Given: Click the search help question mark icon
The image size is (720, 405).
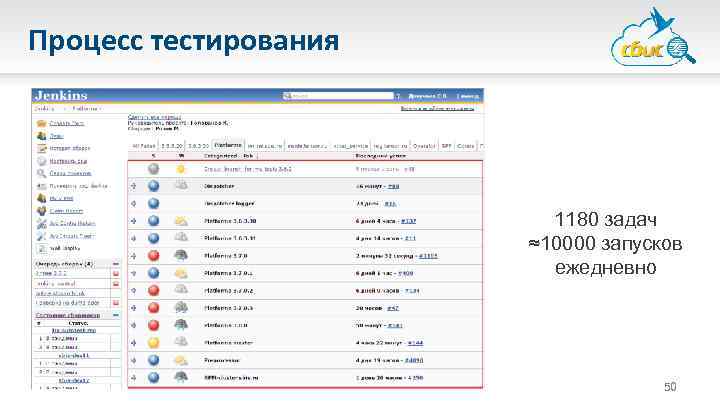Looking at the screenshot, I should click(398, 96).
